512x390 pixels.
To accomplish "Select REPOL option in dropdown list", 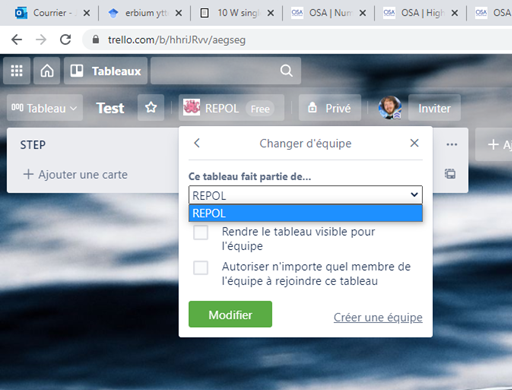I will 305,213.
